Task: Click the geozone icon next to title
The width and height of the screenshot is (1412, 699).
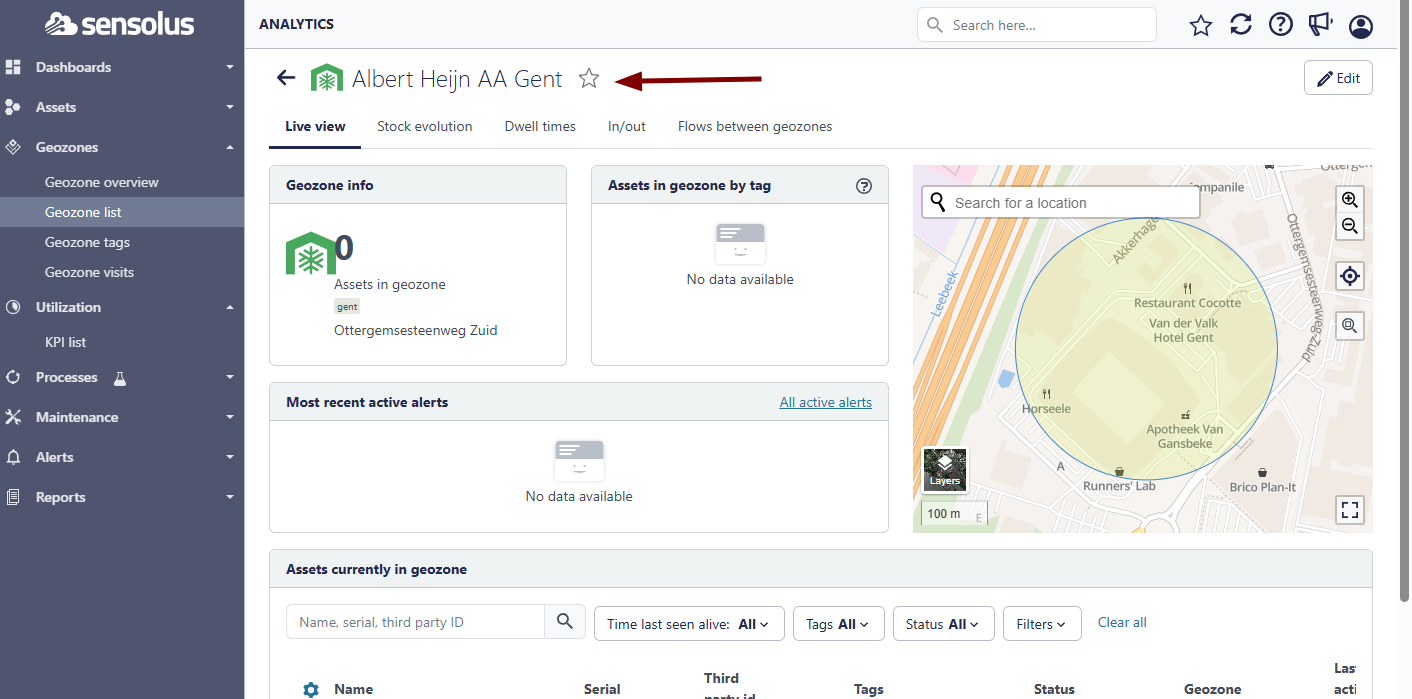Action: (x=327, y=78)
